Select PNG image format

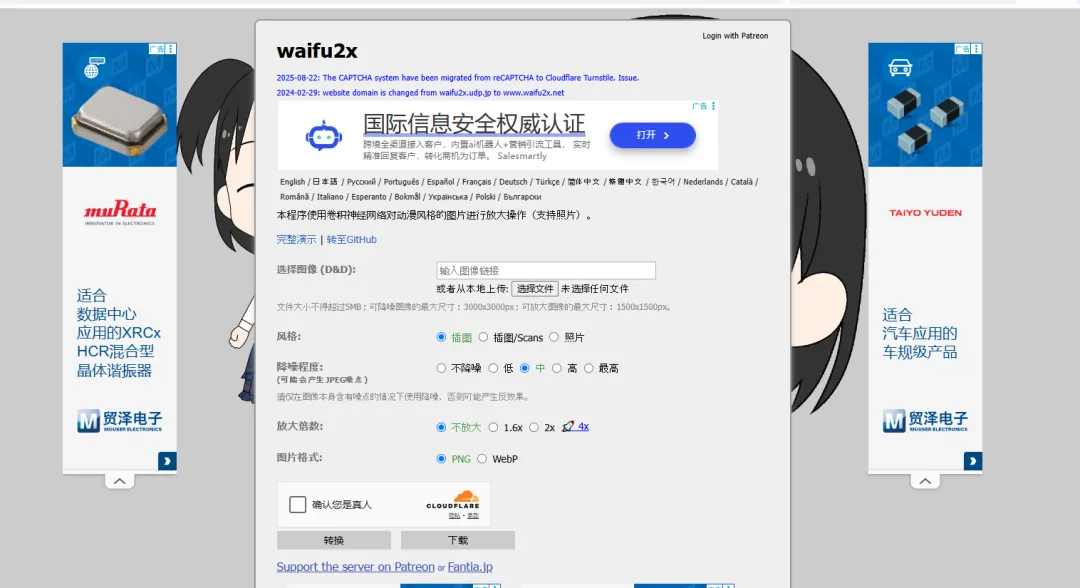(441, 459)
